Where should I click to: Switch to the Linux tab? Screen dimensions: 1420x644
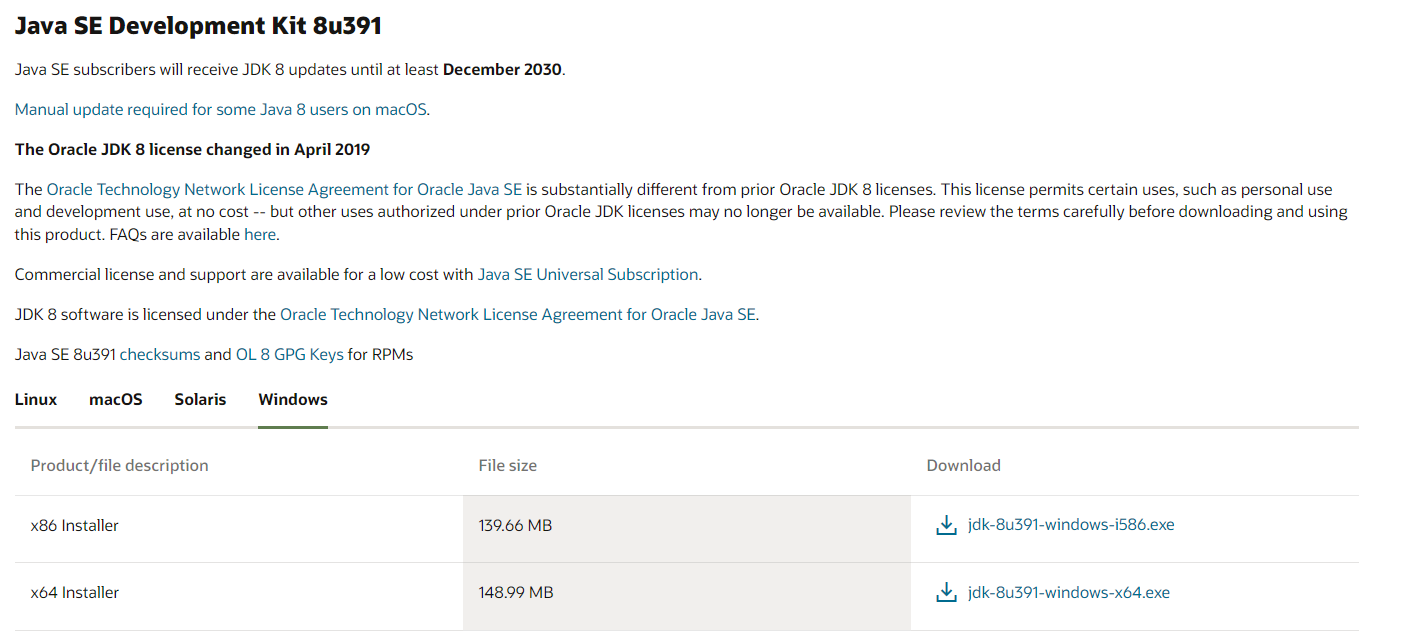[36, 399]
